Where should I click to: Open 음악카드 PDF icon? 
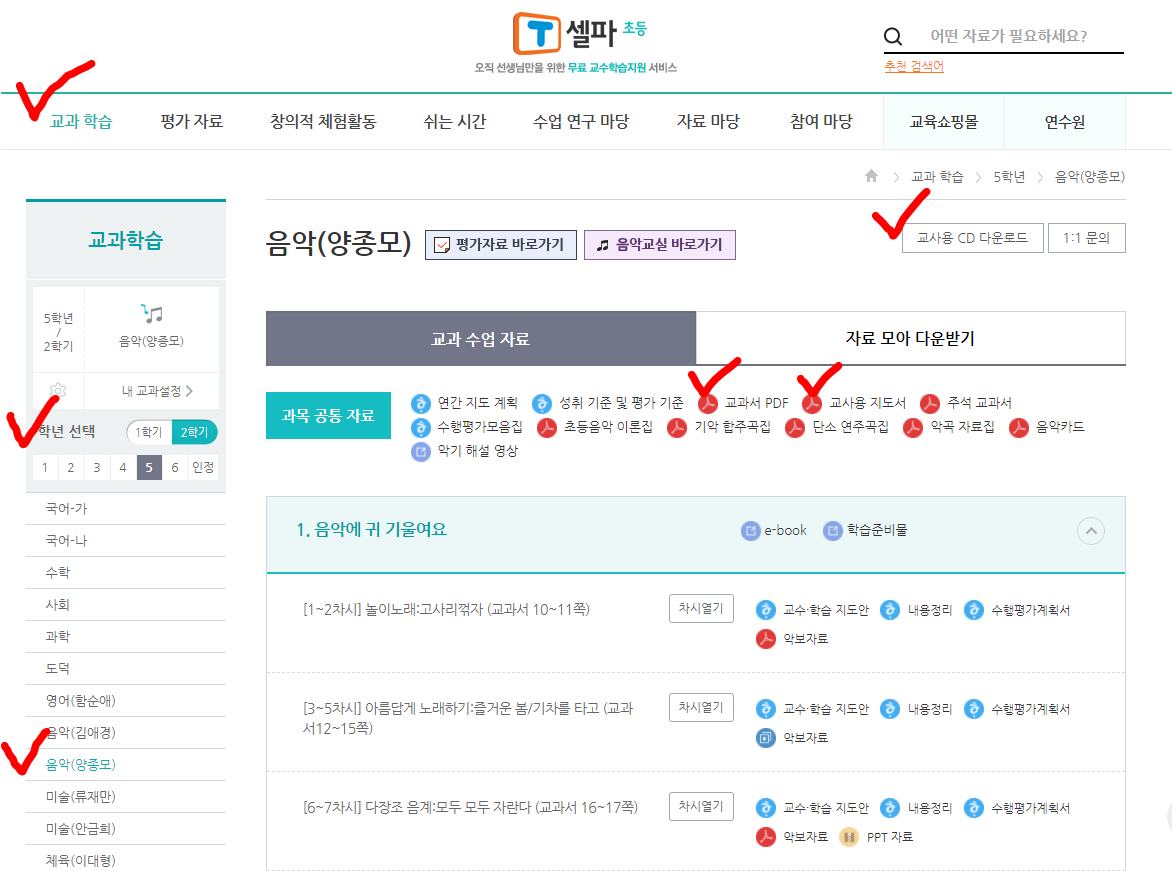(1019, 428)
